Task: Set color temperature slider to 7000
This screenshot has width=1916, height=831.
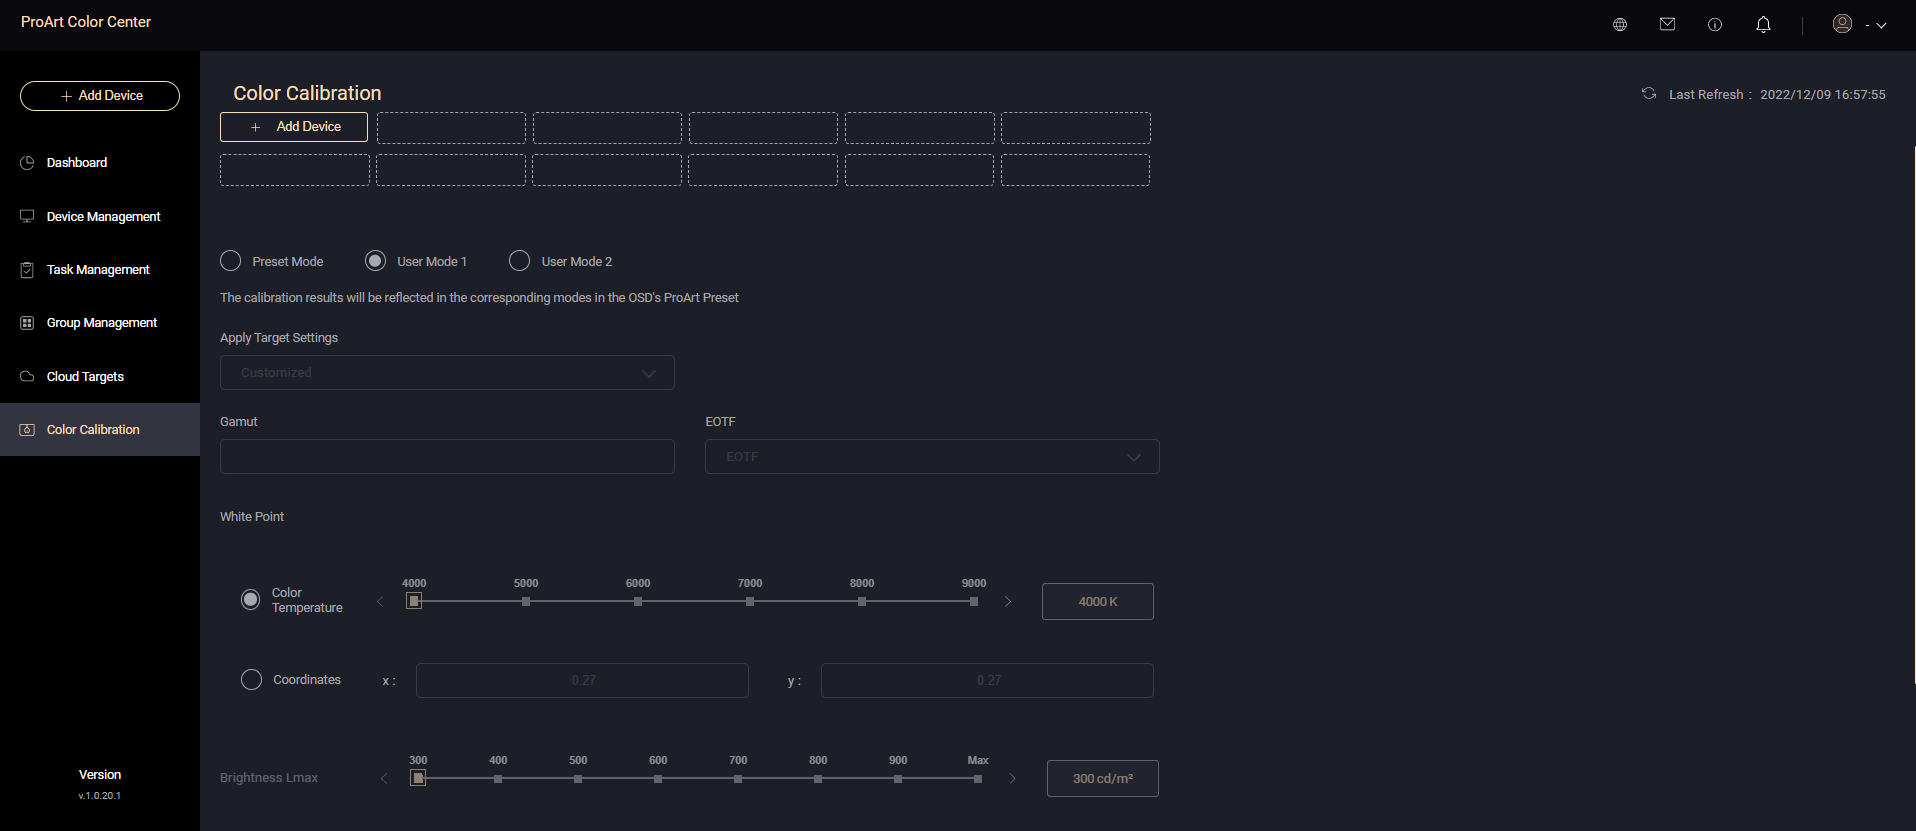Action: pyautogui.click(x=750, y=601)
